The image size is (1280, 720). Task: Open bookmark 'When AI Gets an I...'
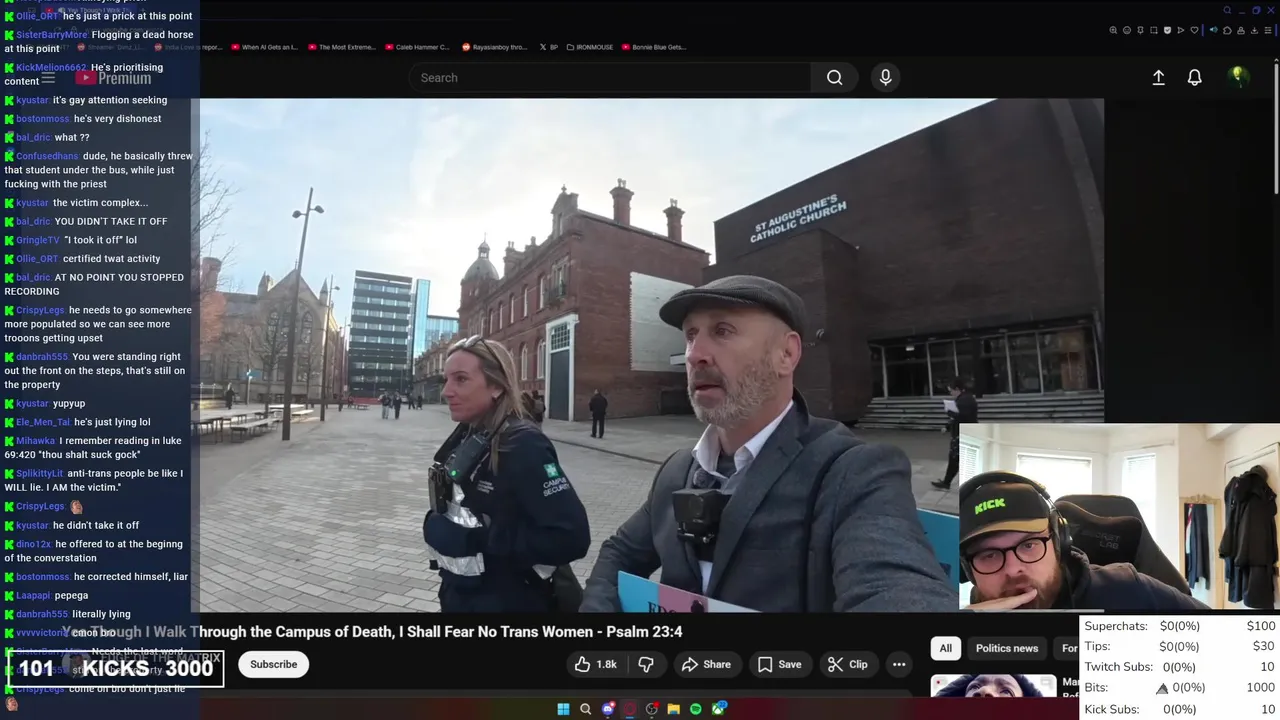coord(263,47)
